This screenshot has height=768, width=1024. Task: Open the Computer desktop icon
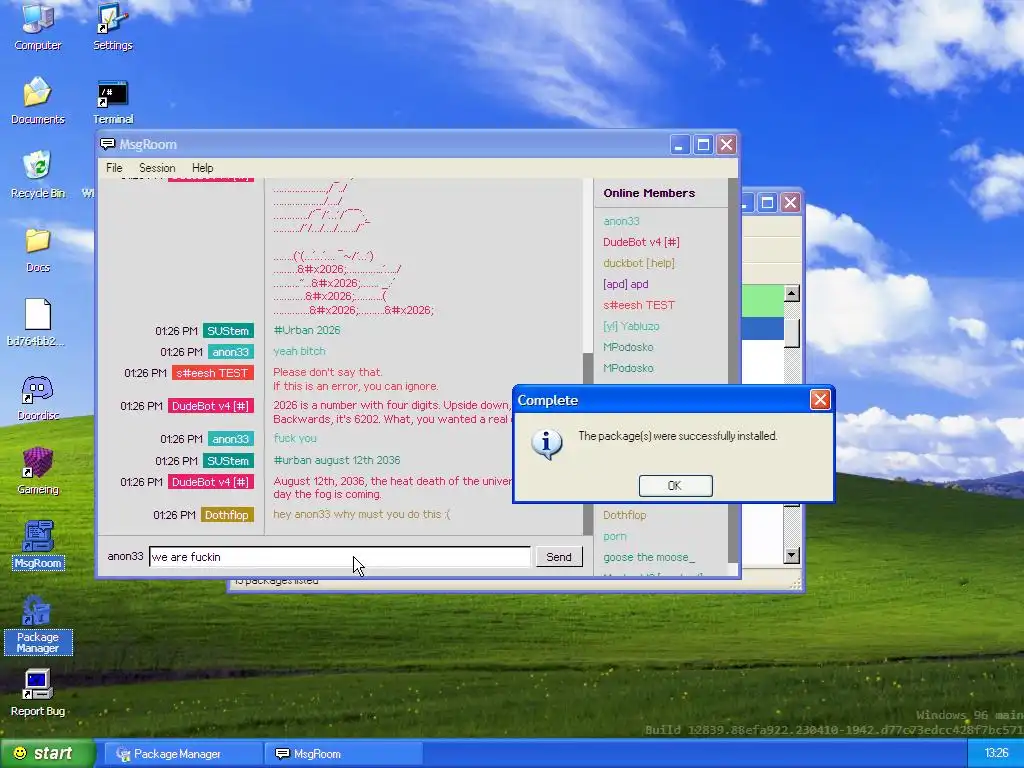pyautogui.click(x=38, y=26)
